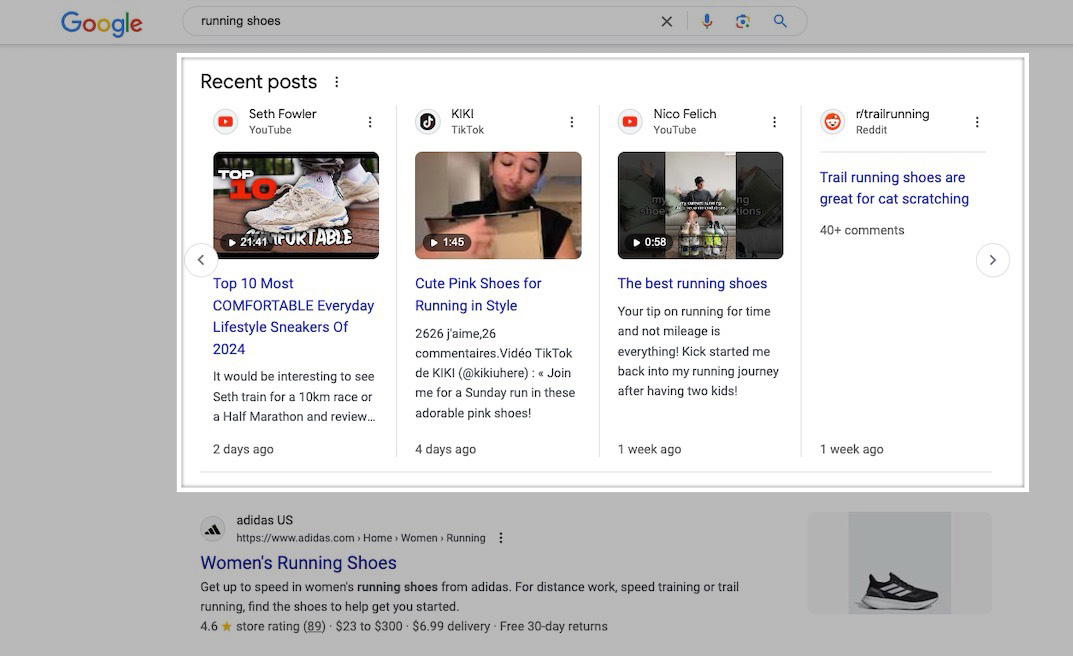Viewport: 1073px width, 656px height.
Task: Clear the search query with the X icon
Action: click(666, 21)
